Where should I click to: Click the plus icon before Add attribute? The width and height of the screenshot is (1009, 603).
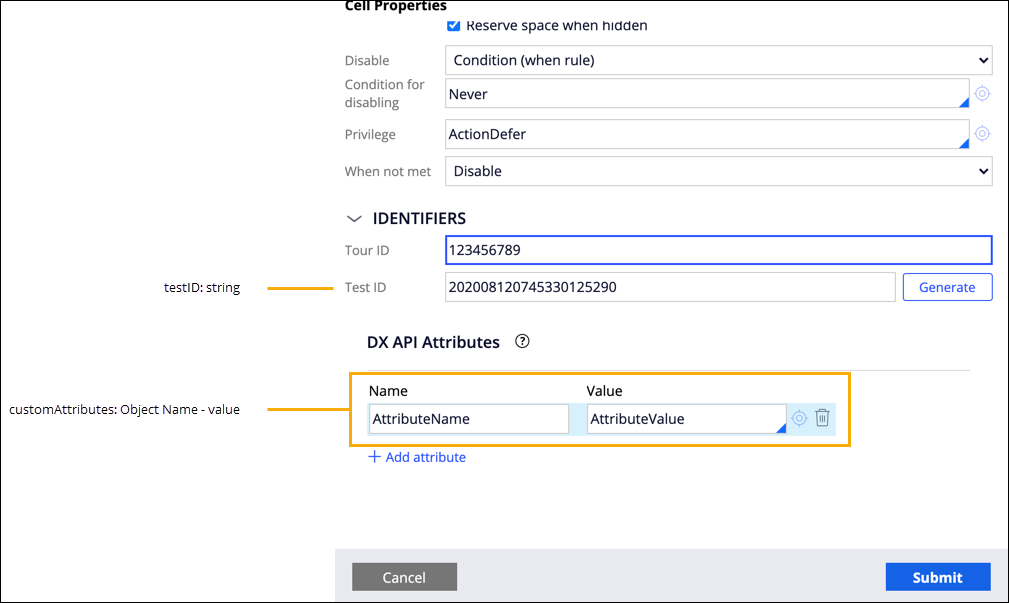[x=375, y=457]
